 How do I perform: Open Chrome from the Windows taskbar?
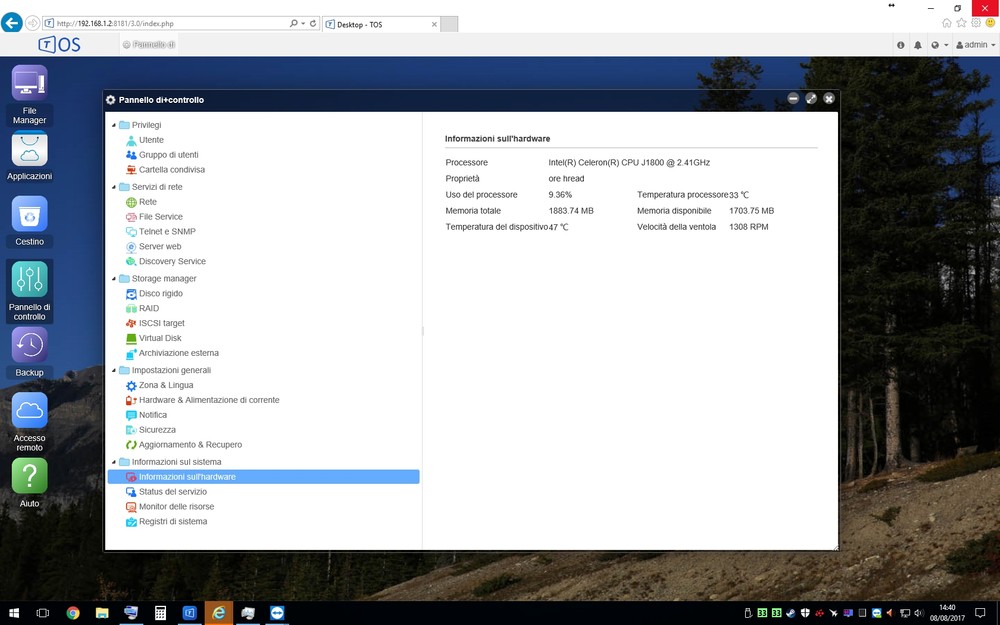[x=73, y=613]
